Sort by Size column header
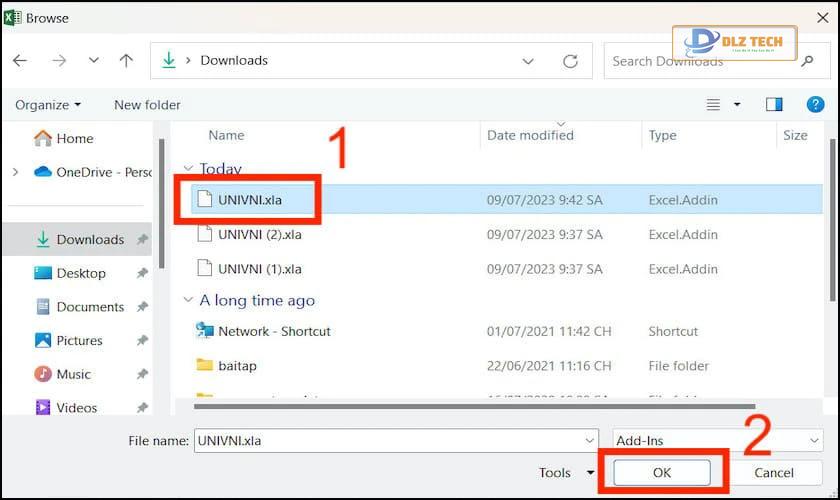Image resolution: width=840 pixels, height=500 pixels. [x=795, y=135]
